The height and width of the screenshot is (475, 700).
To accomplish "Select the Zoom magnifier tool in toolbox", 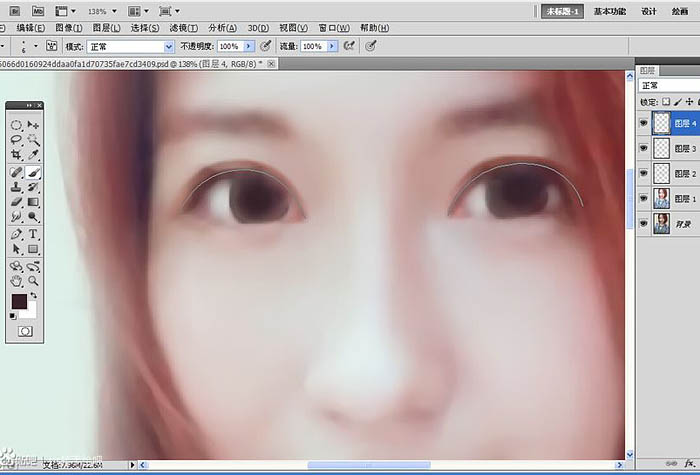I will (33, 281).
